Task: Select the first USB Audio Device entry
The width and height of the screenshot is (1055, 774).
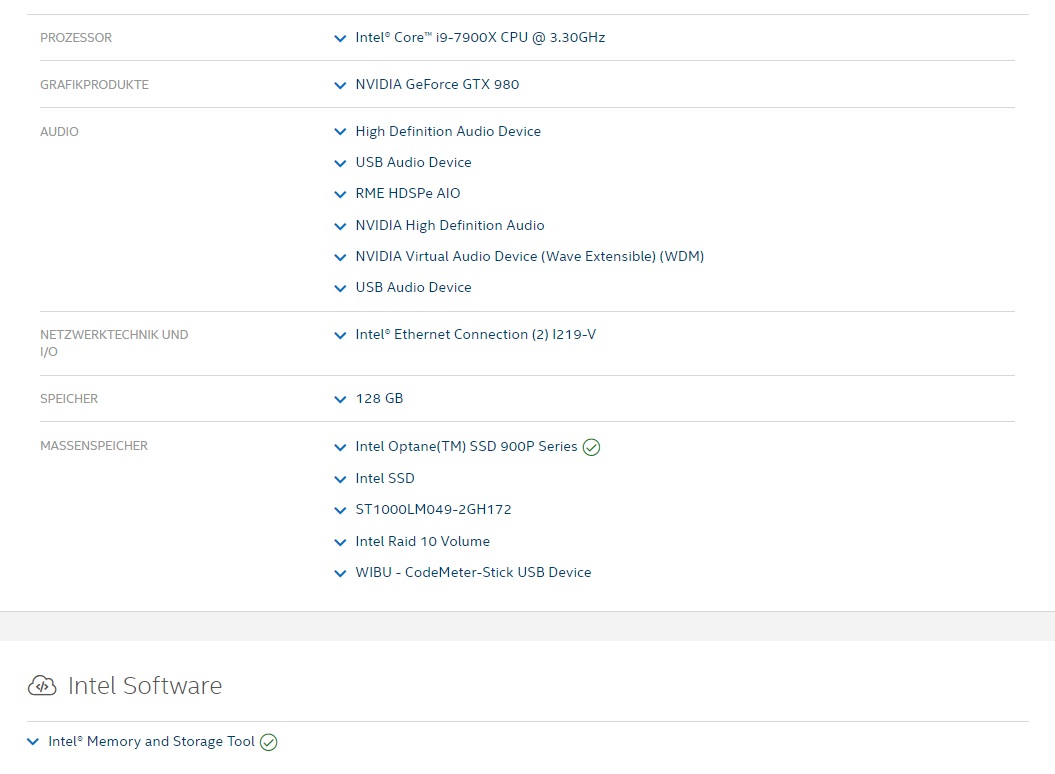Action: tap(413, 162)
